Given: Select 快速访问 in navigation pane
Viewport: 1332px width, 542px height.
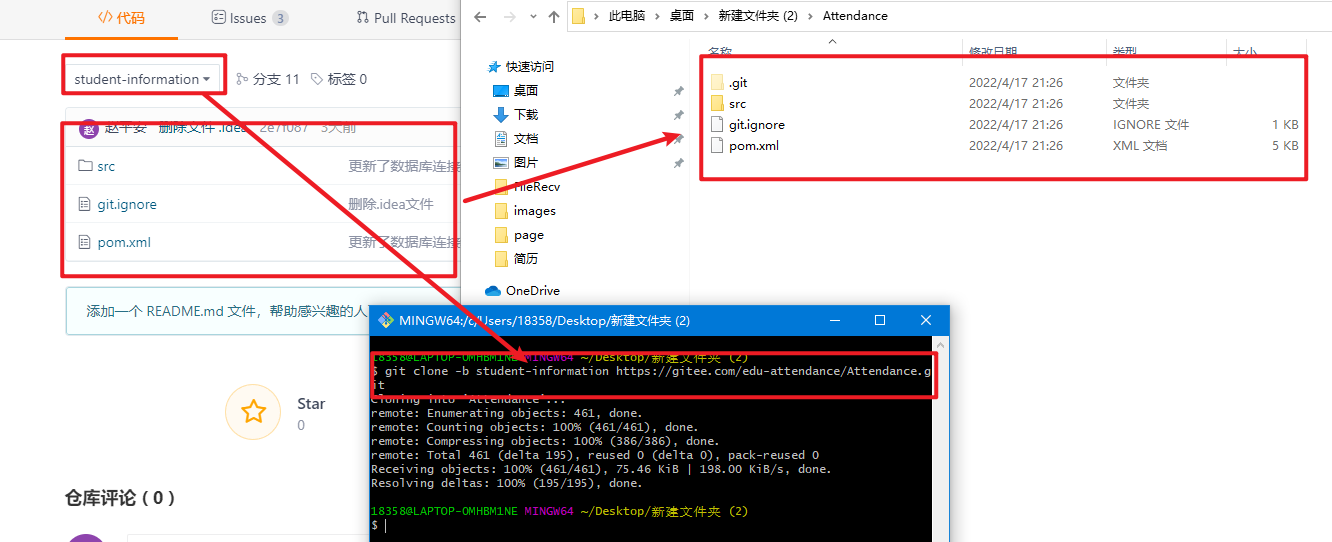Looking at the screenshot, I should click(529, 67).
